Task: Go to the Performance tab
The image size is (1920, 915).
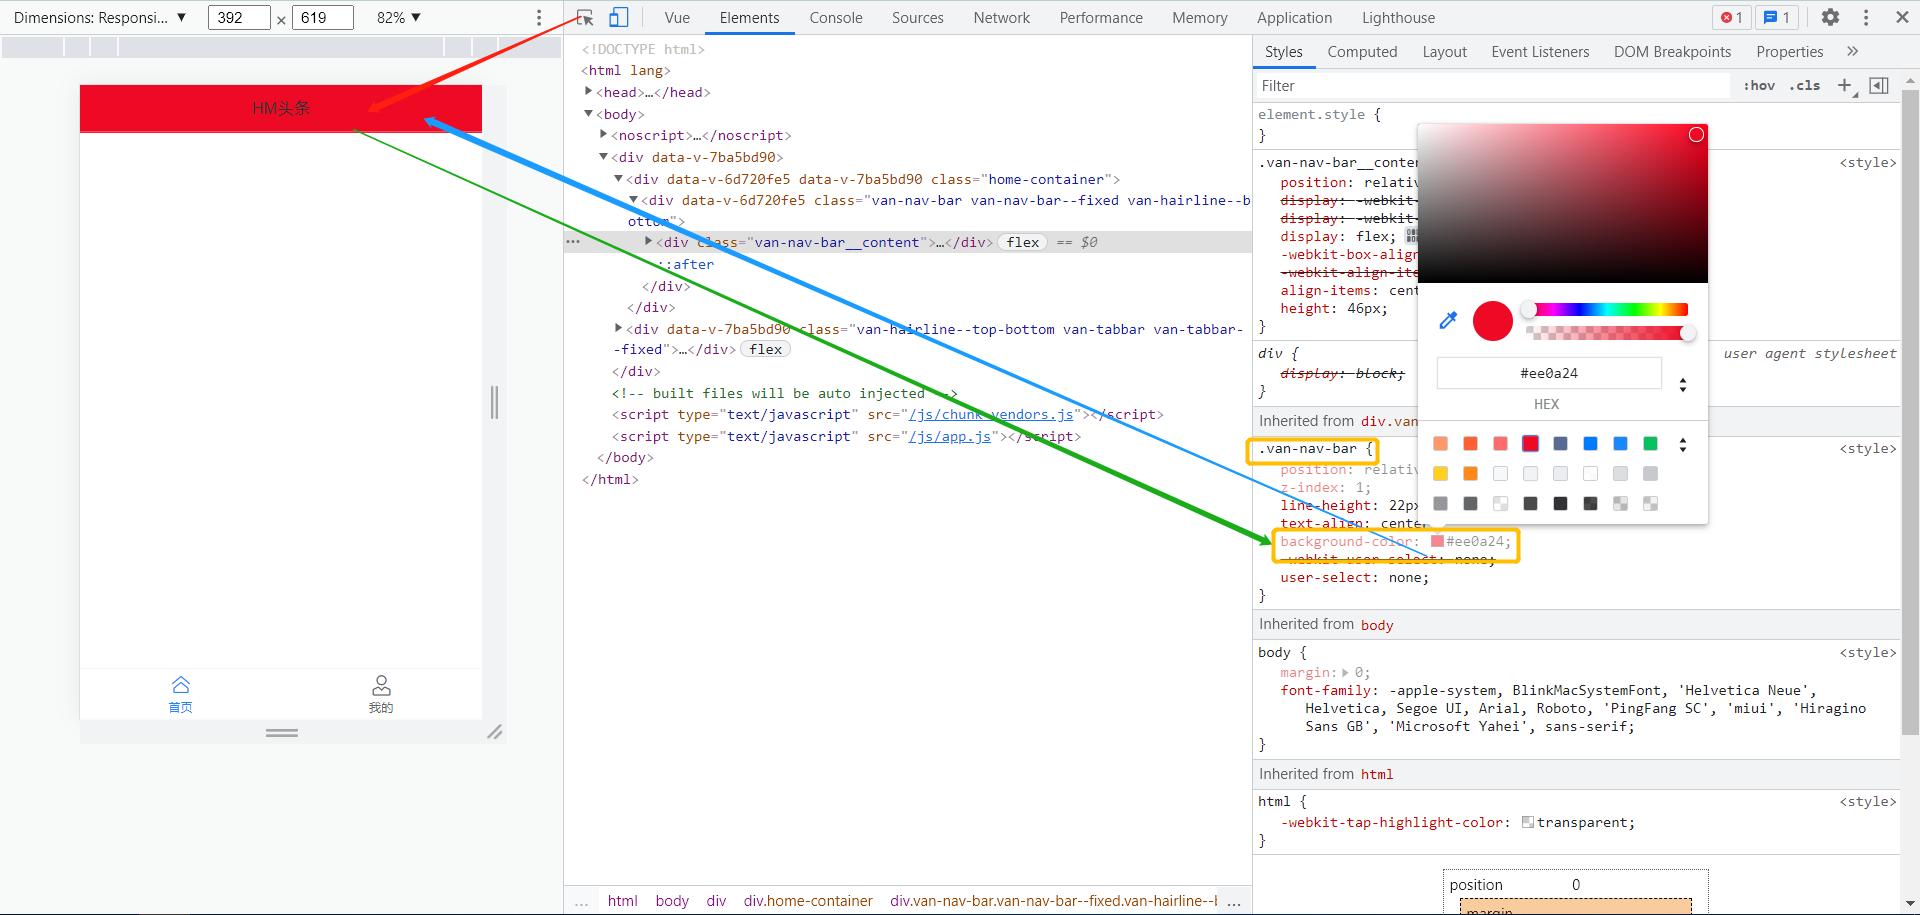Action: (x=1101, y=17)
